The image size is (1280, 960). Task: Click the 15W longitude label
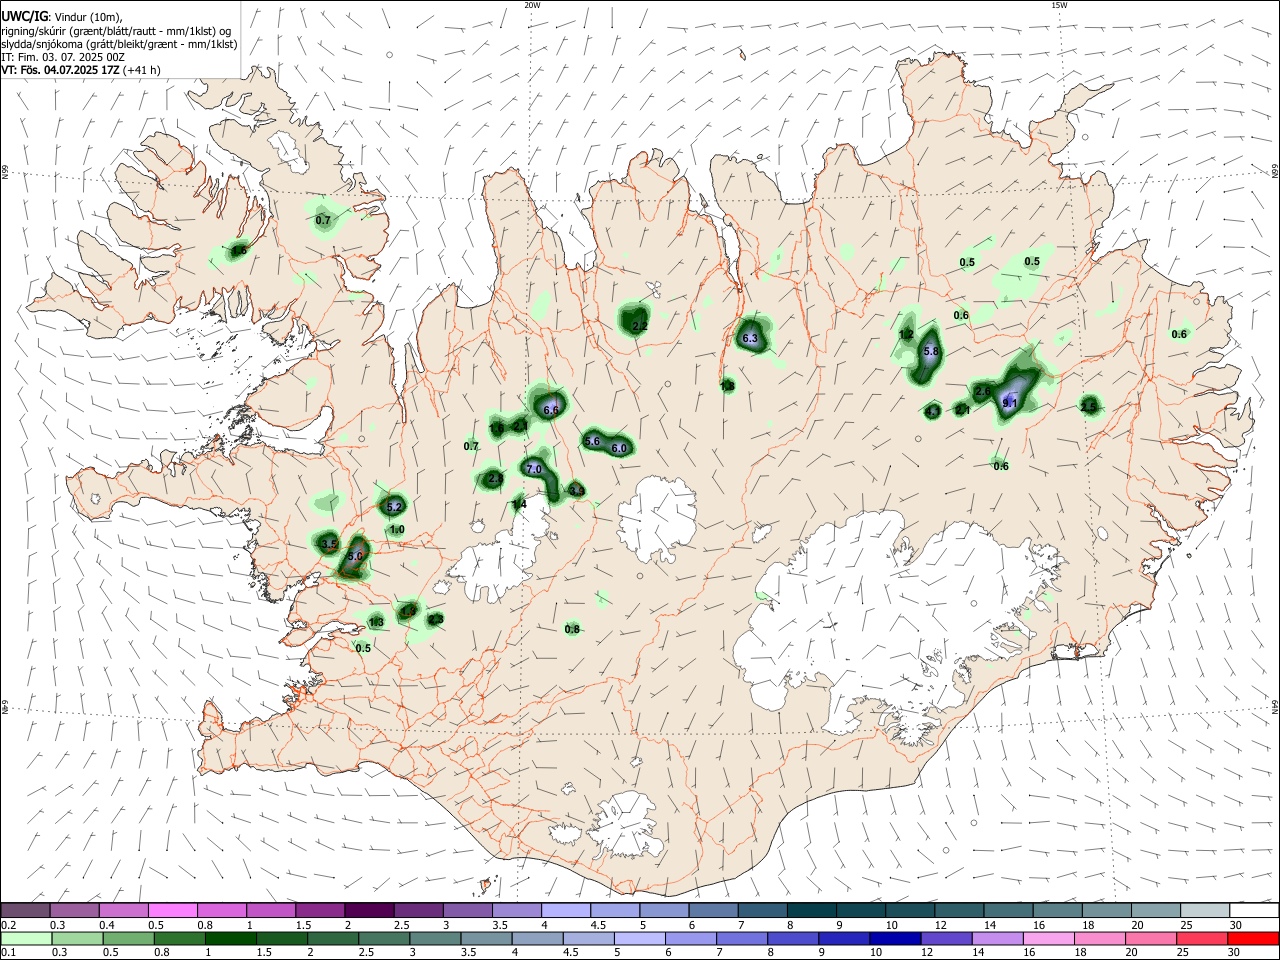(x=1059, y=4)
